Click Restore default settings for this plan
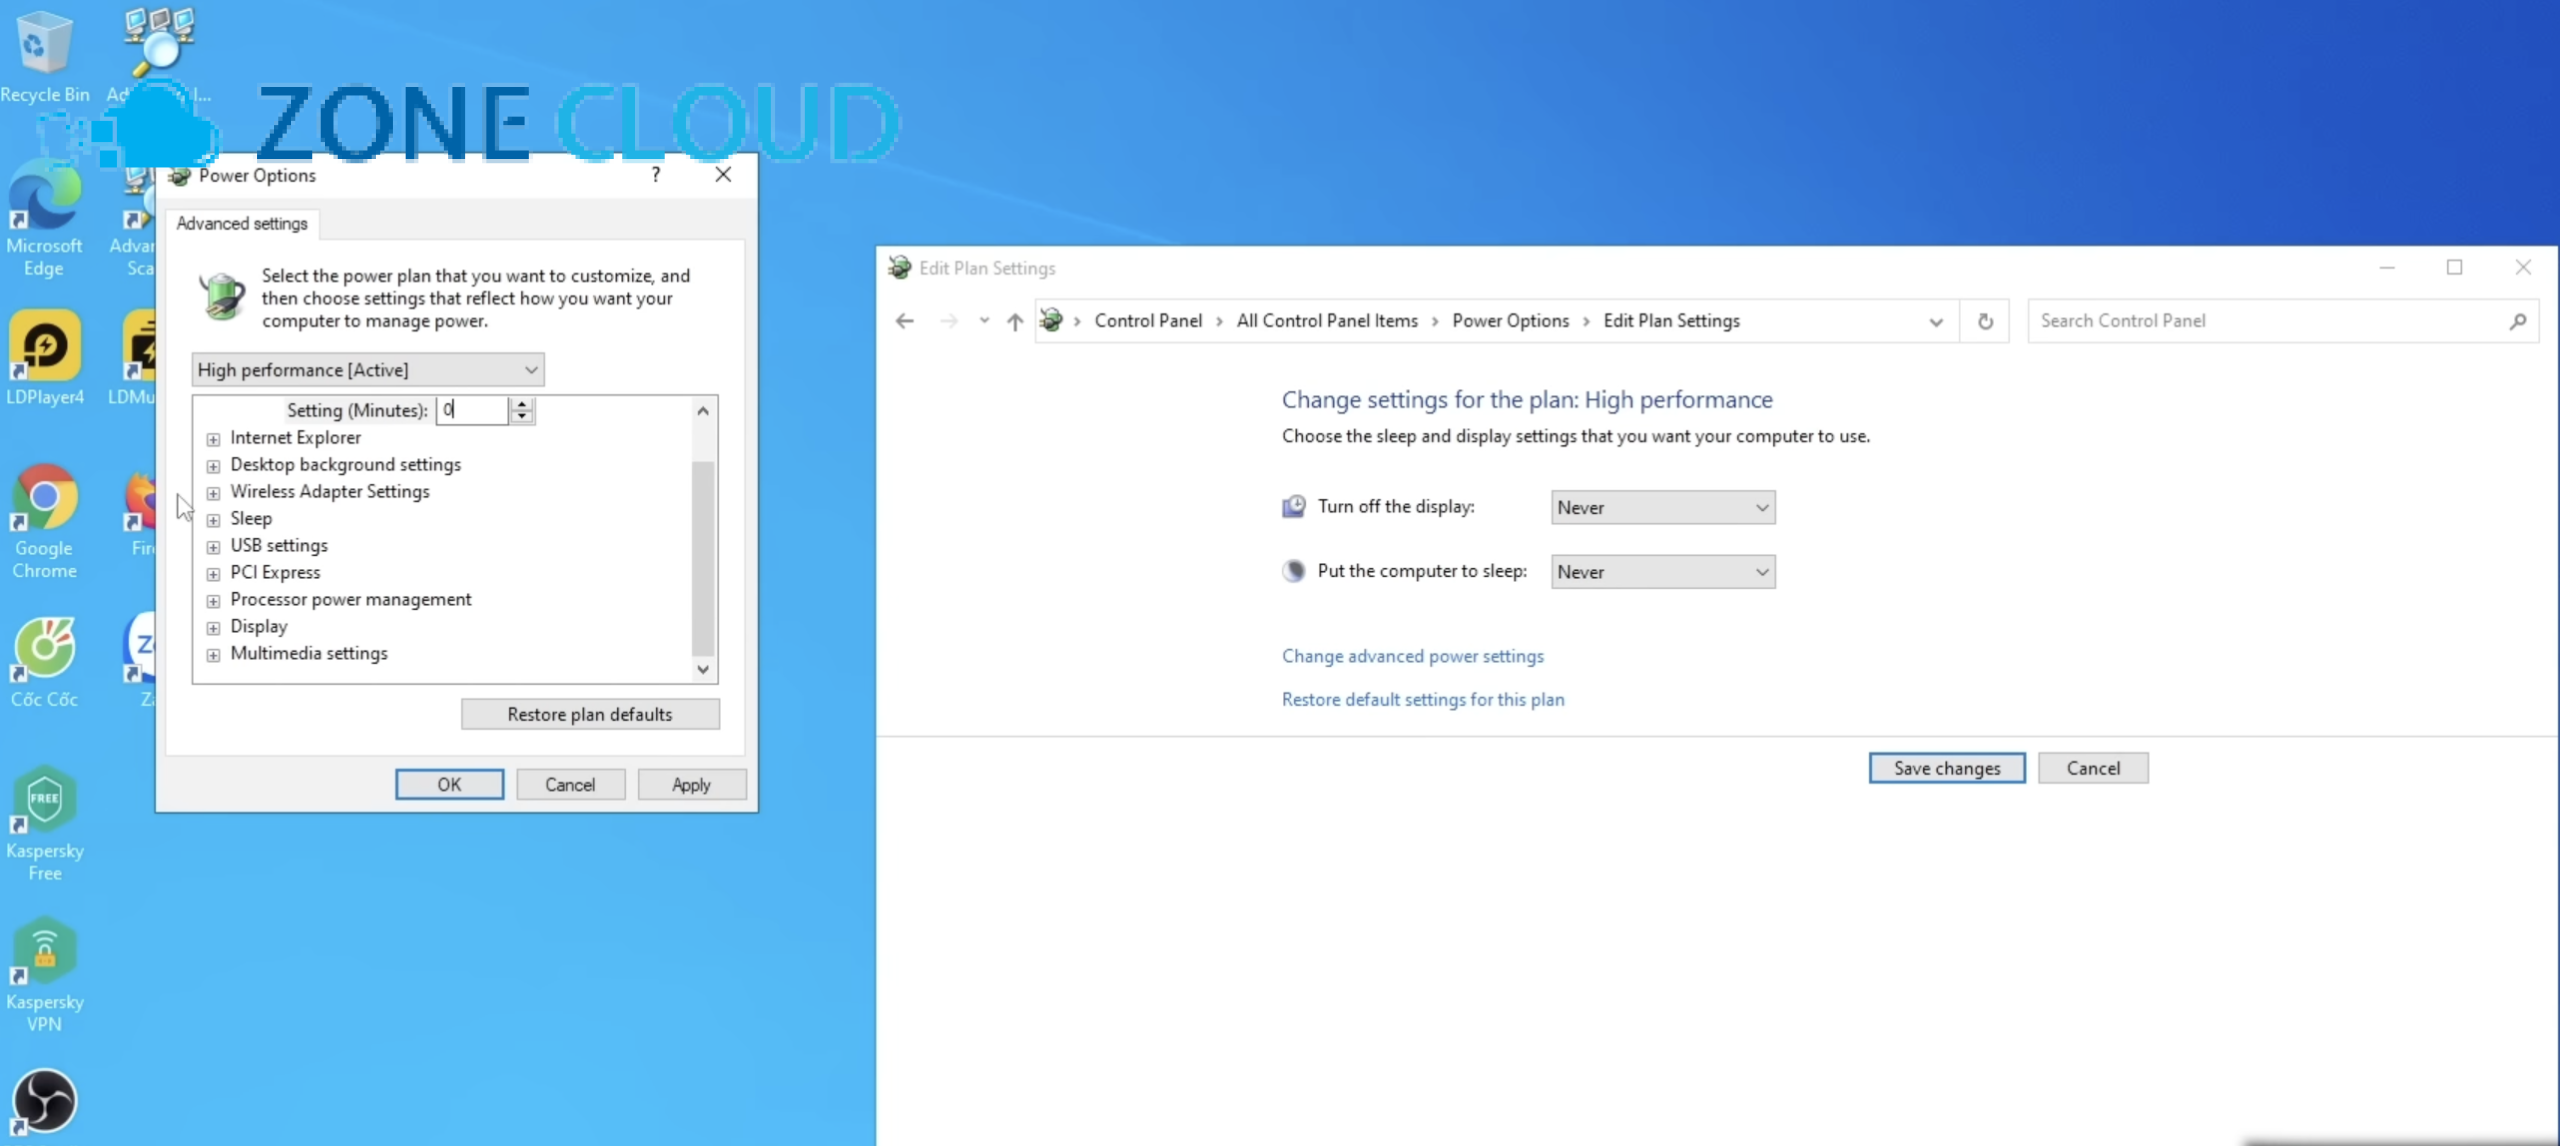2560x1146 pixels. (1423, 699)
